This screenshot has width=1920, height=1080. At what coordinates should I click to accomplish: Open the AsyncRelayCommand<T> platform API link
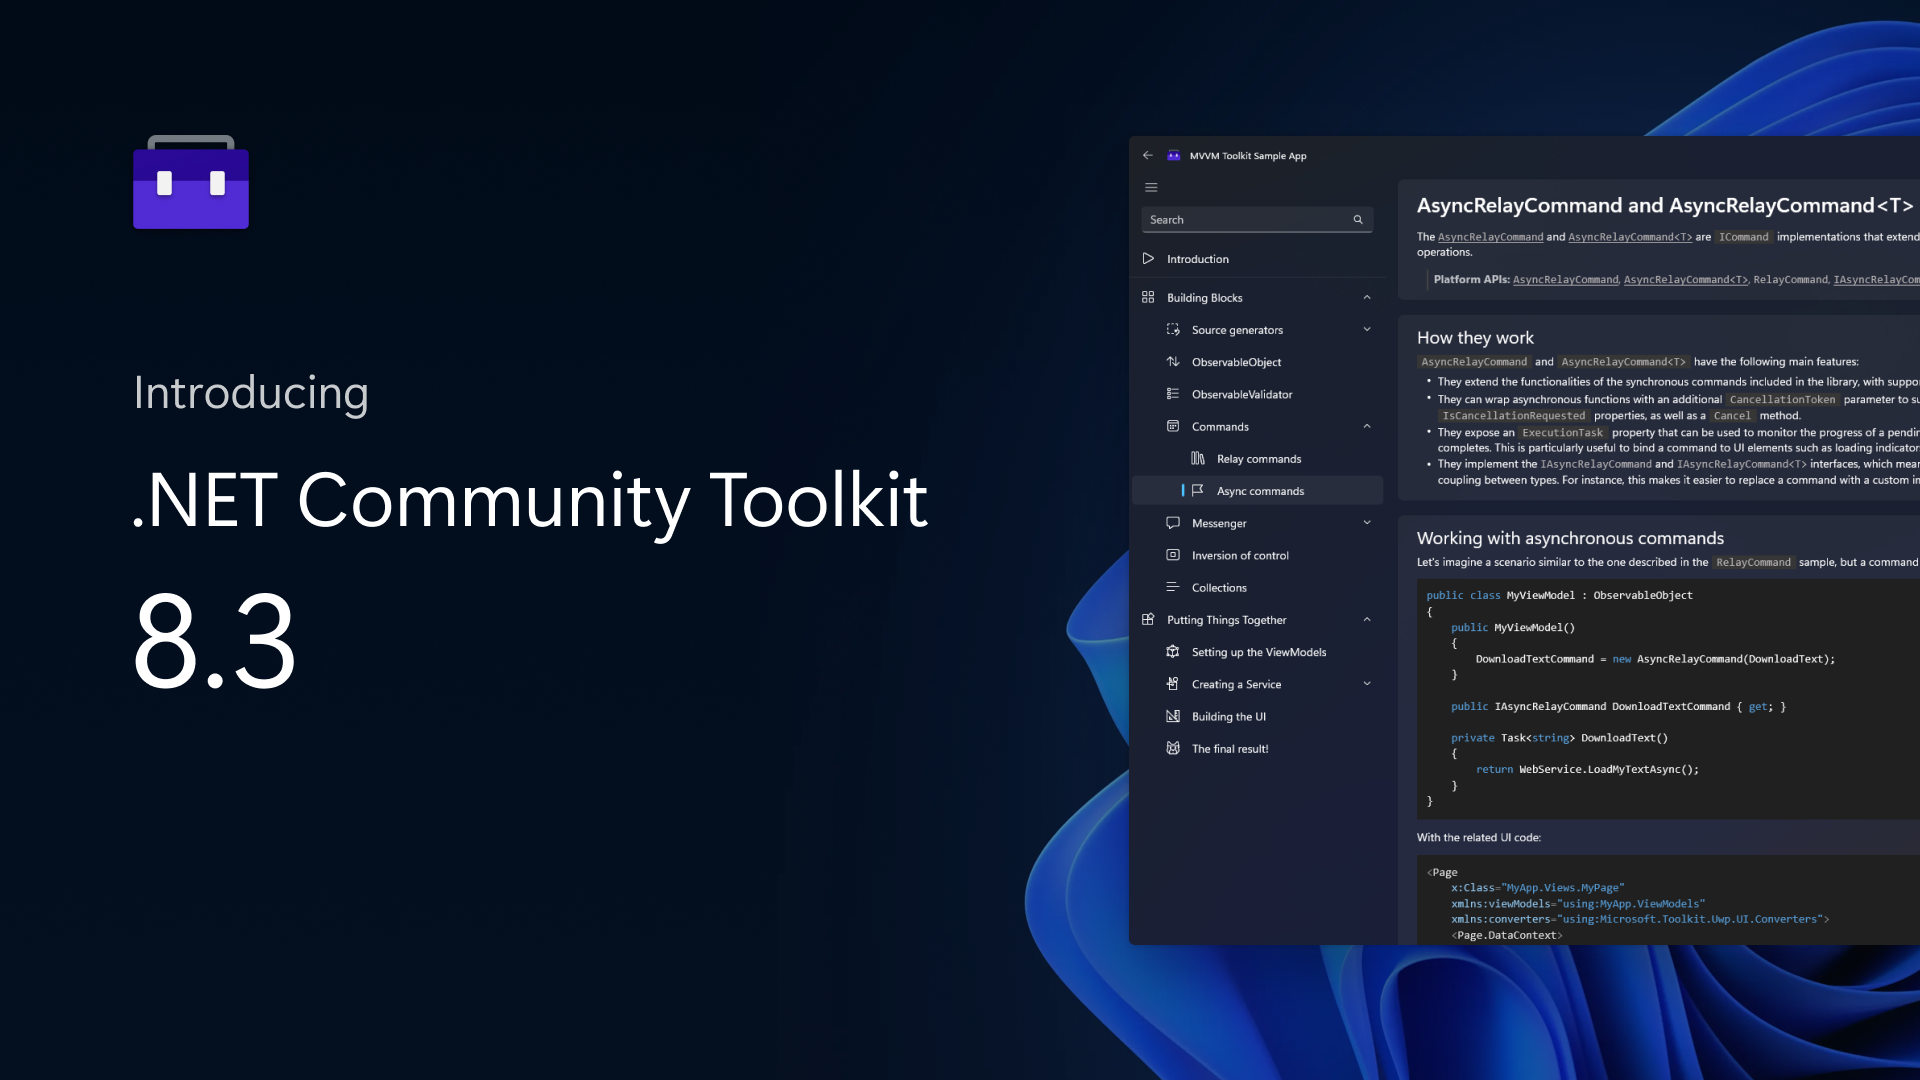[x=1685, y=280]
